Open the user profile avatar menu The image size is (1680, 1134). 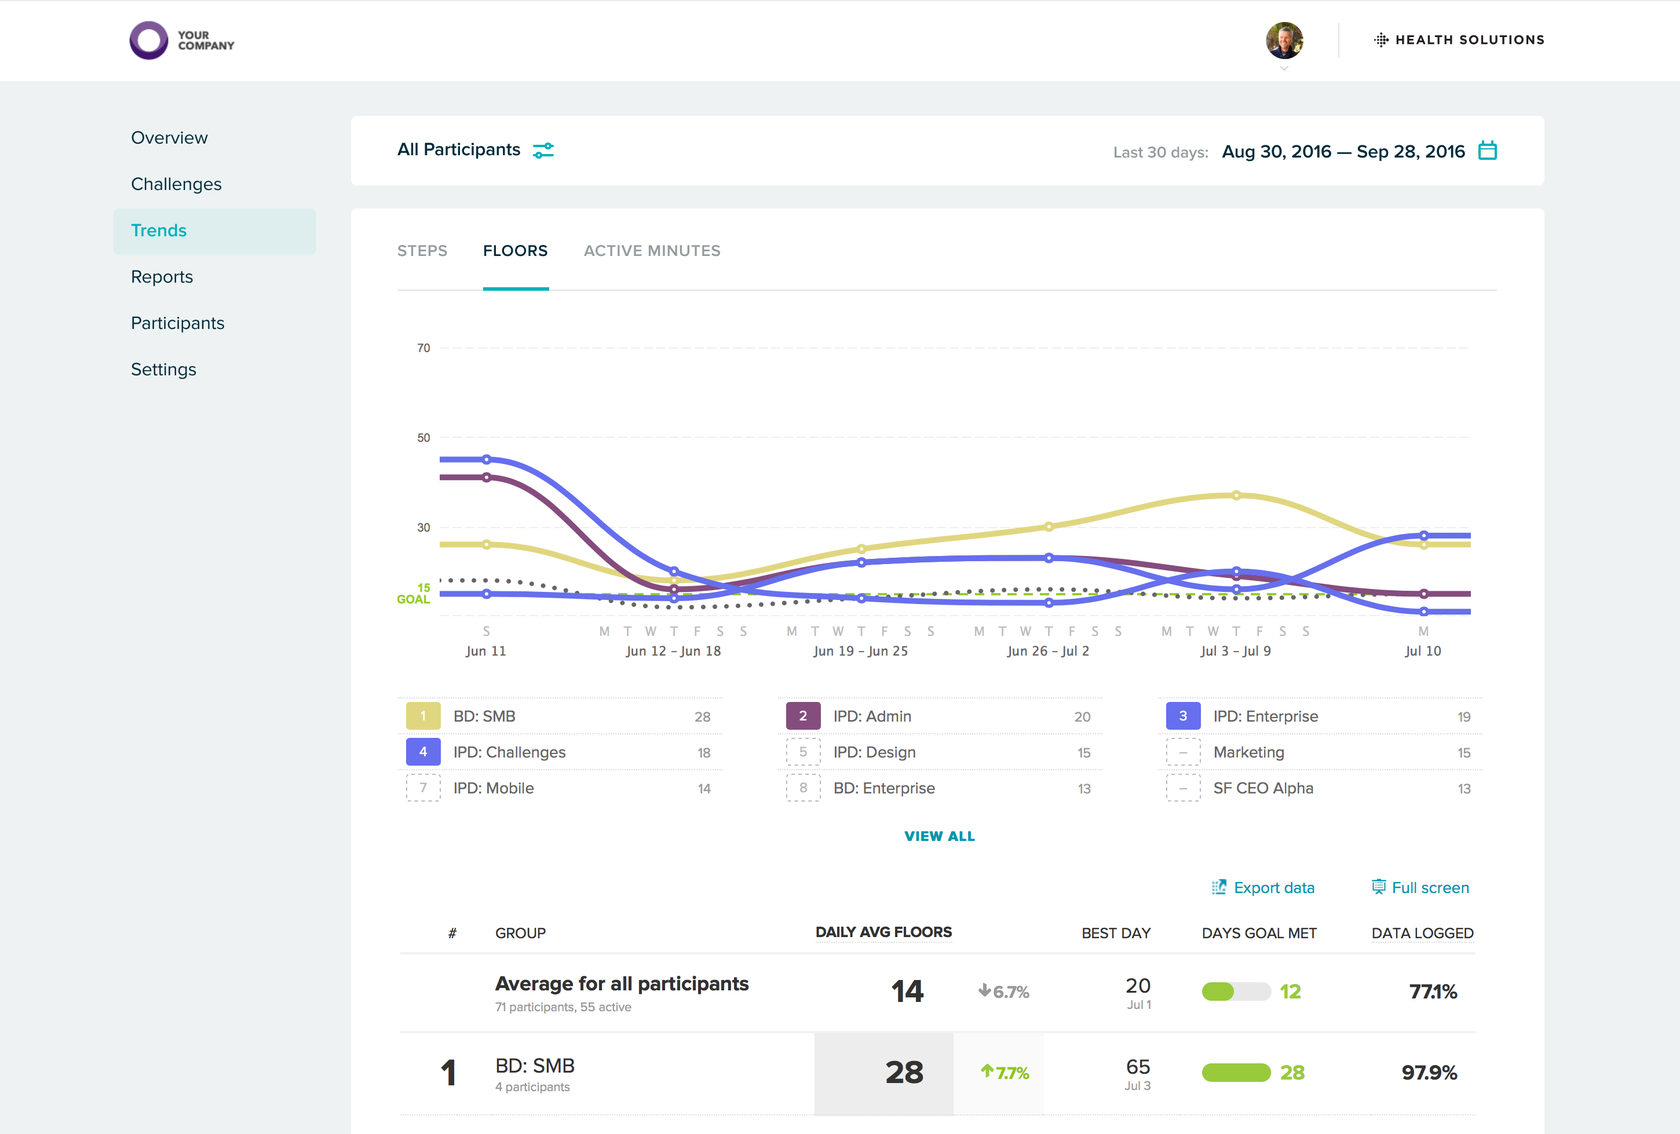click(x=1284, y=40)
